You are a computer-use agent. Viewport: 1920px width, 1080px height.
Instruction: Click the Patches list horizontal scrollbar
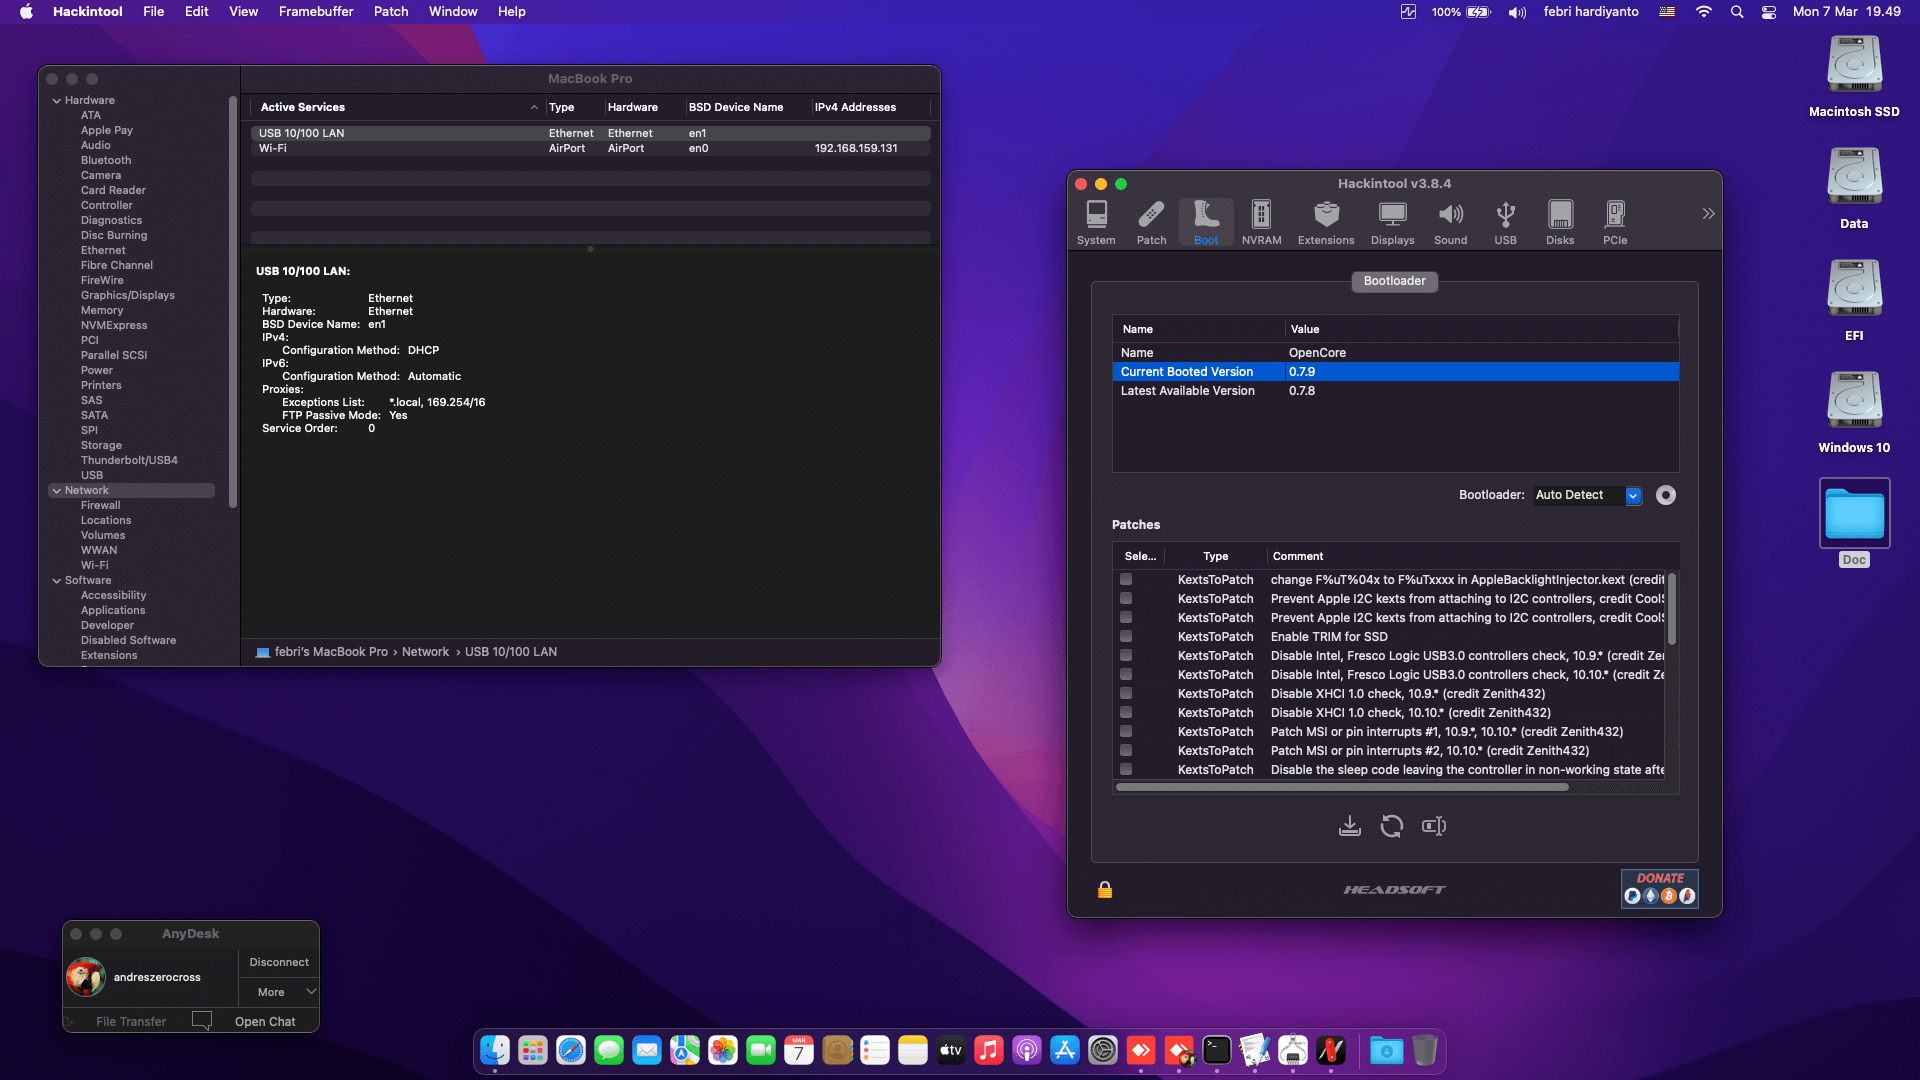(1342, 787)
